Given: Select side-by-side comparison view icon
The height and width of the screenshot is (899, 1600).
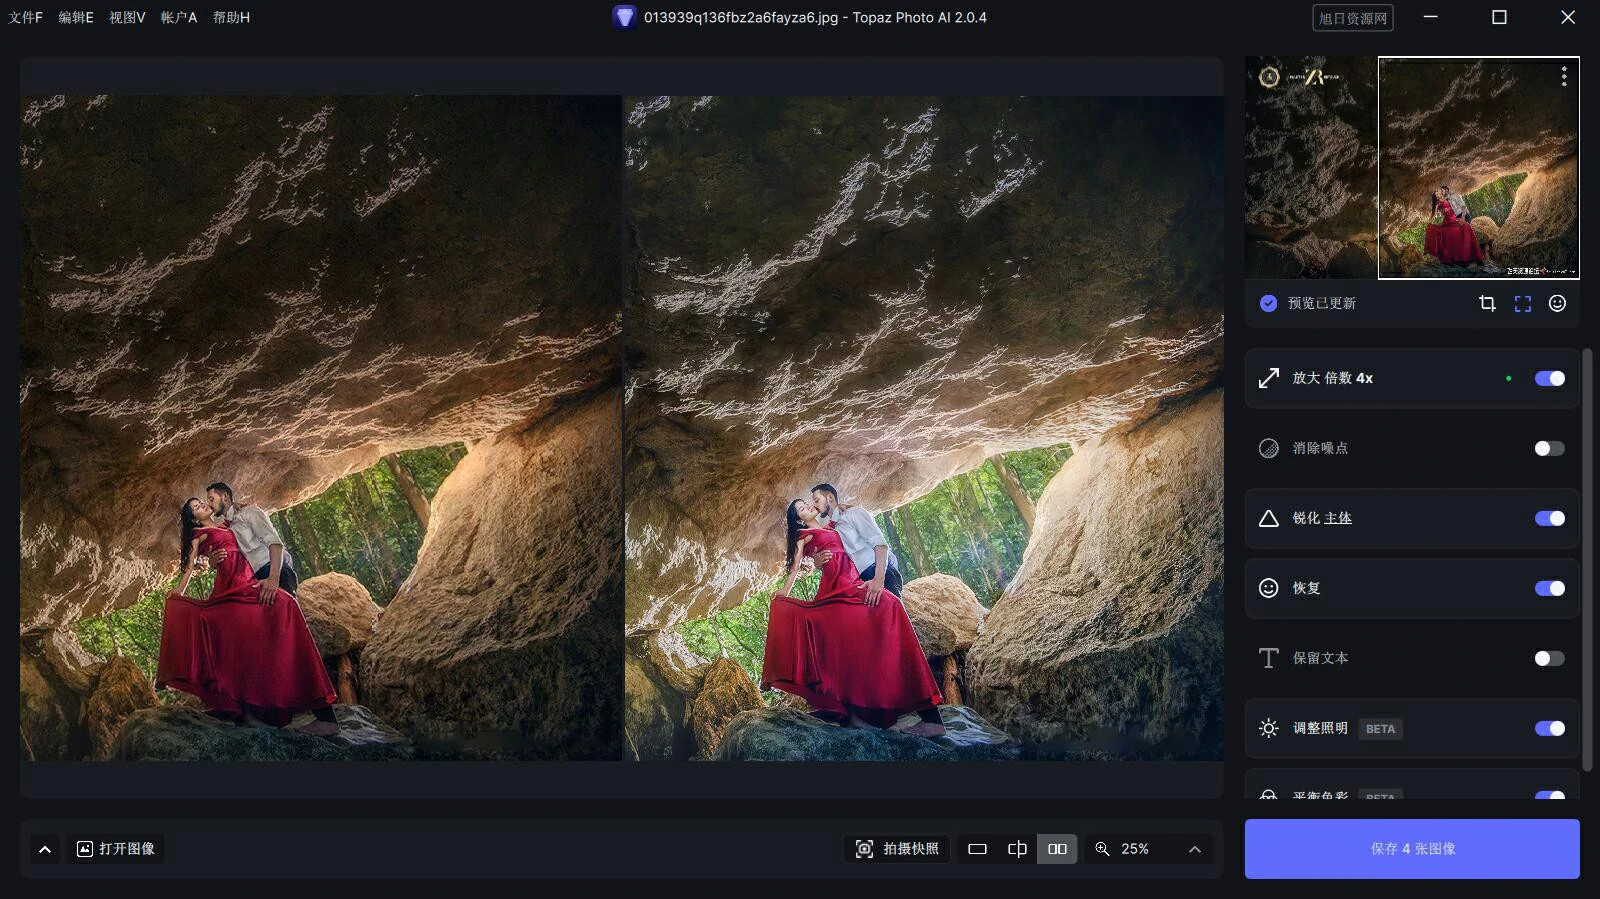Looking at the screenshot, I should click(x=1057, y=849).
